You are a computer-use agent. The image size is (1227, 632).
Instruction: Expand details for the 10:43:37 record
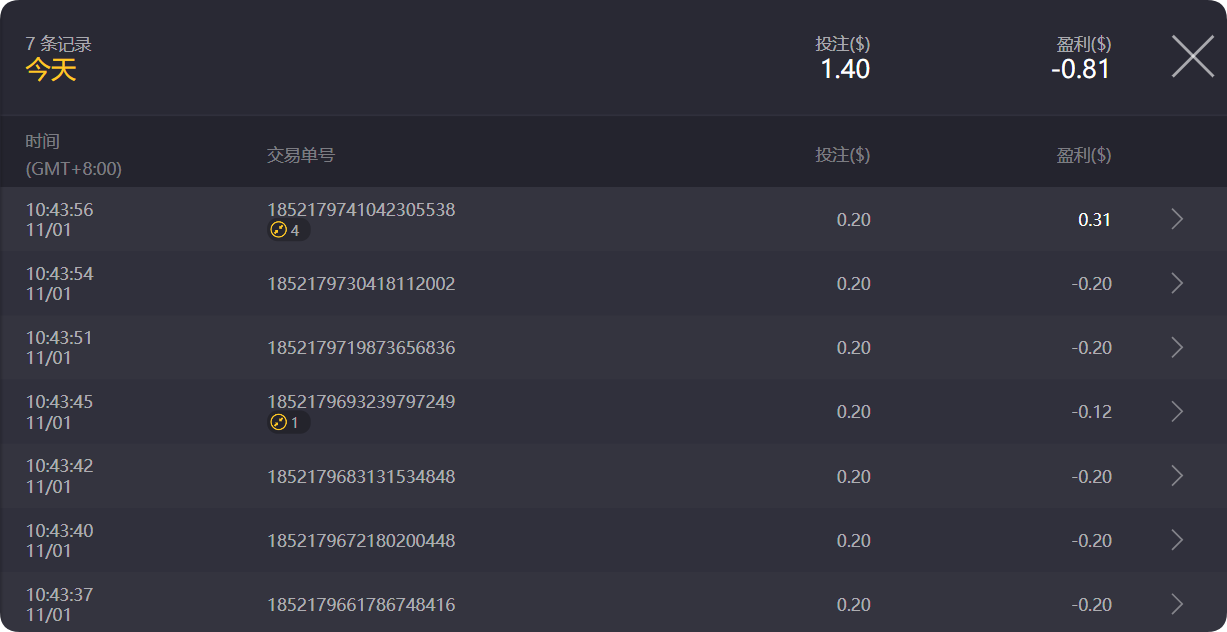[1177, 604]
